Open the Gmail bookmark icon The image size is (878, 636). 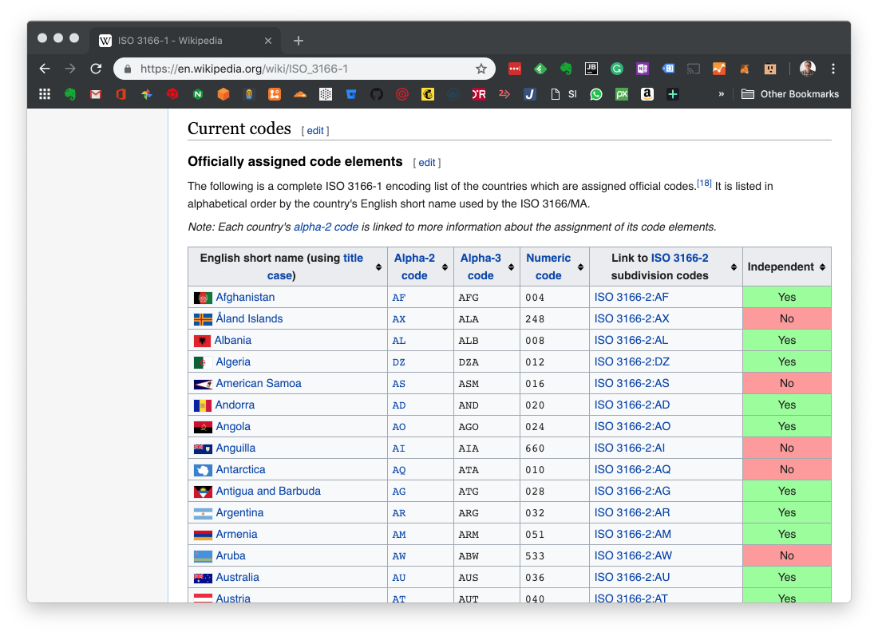(96, 94)
